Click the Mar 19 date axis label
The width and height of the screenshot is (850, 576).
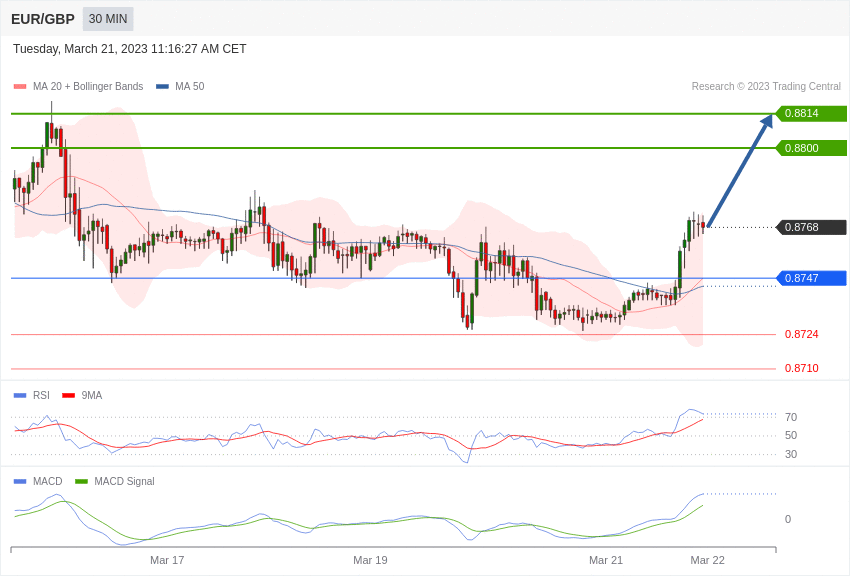[x=370, y=560]
